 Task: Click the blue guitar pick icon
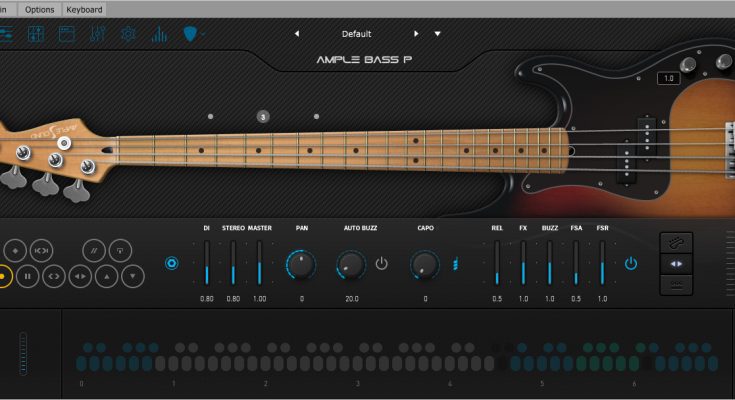(190, 34)
